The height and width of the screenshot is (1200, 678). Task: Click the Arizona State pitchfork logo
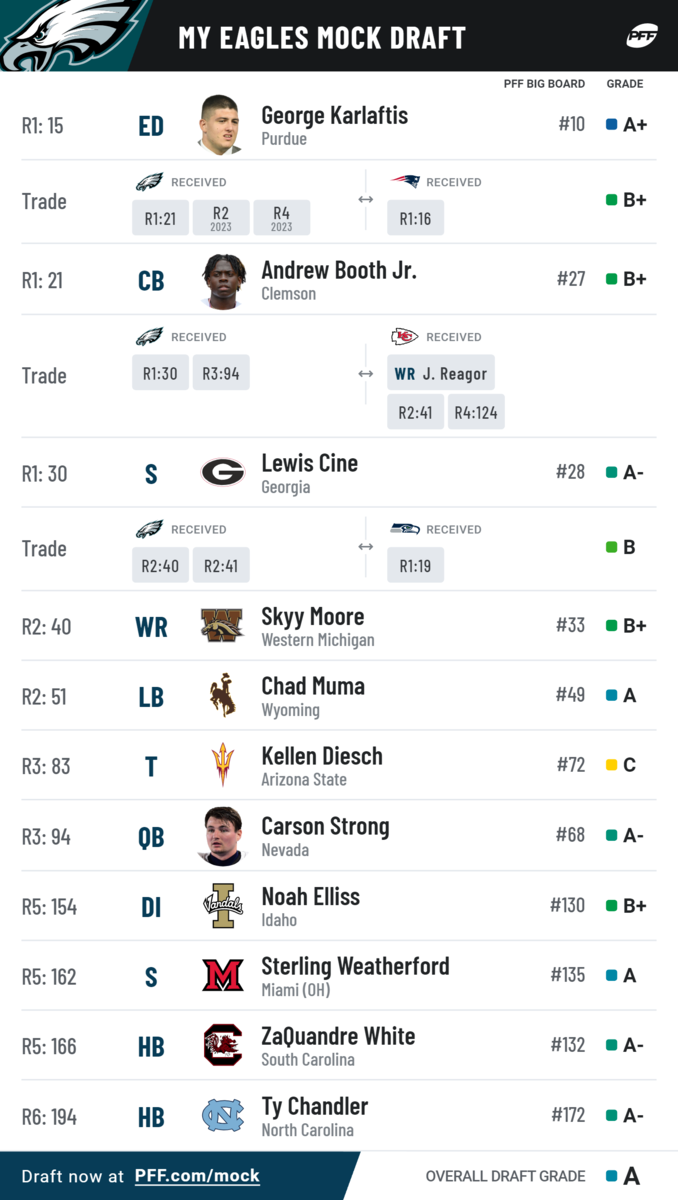point(222,765)
